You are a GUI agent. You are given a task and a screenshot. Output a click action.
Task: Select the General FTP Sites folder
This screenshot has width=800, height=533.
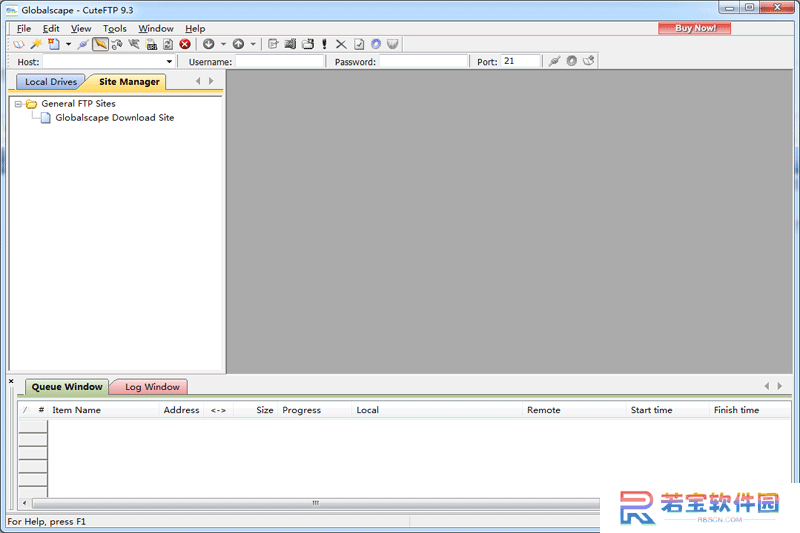pyautogui.click(x=79, y=104)
